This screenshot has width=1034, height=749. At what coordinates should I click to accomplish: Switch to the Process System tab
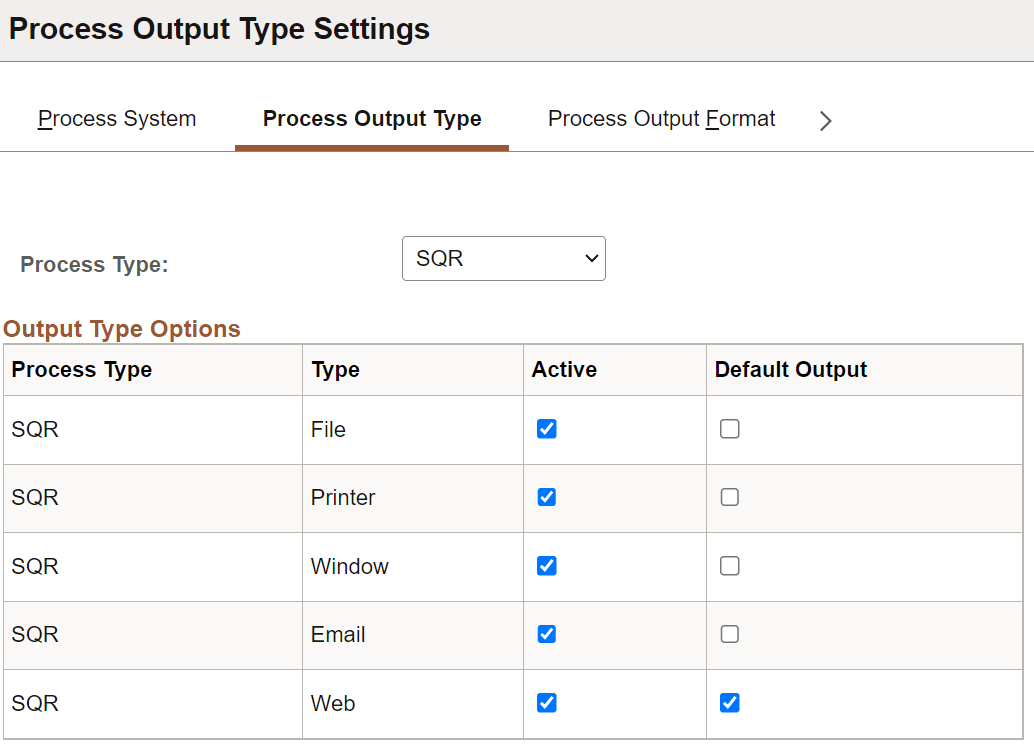116,118
